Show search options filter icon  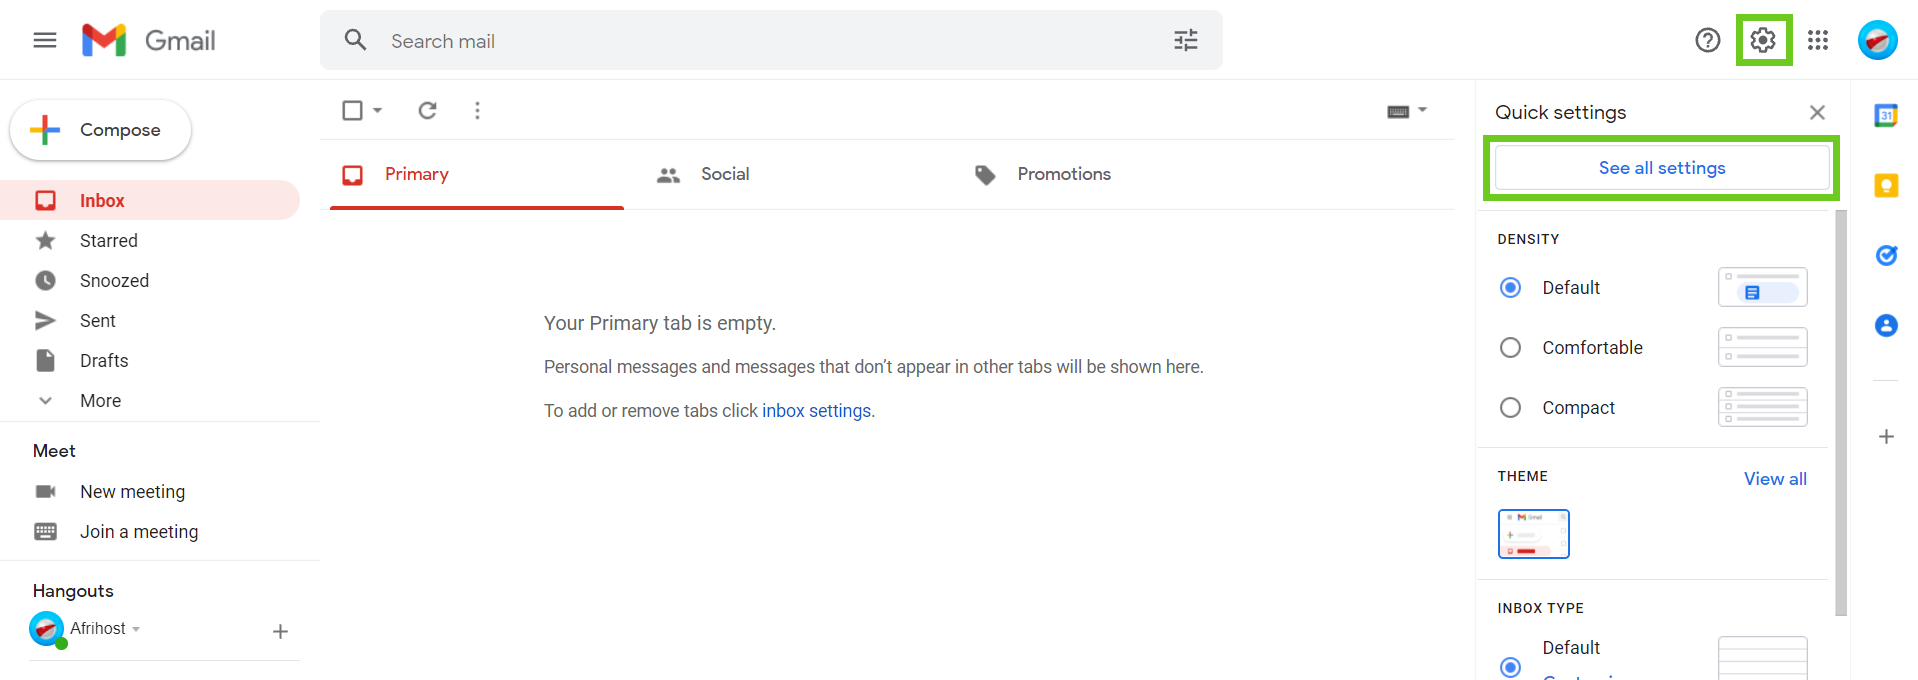tap(1186, 40)
